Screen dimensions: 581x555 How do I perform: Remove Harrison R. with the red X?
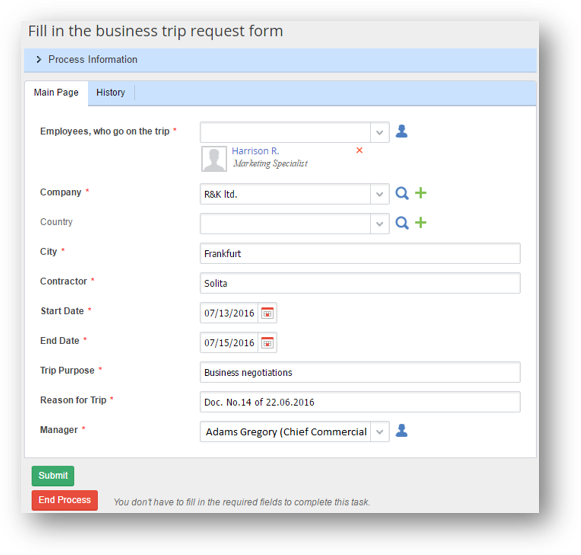coord(359,150)
